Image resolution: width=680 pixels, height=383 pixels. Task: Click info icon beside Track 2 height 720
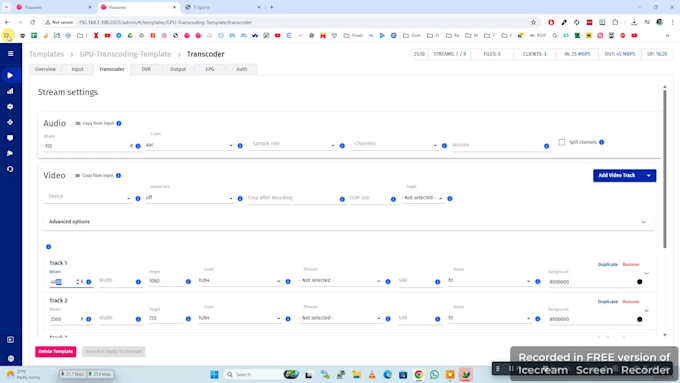tap(188, 319)
